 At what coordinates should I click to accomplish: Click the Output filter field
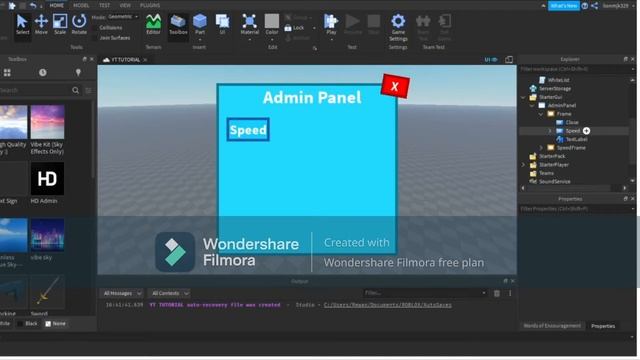(x=424, y=293)
